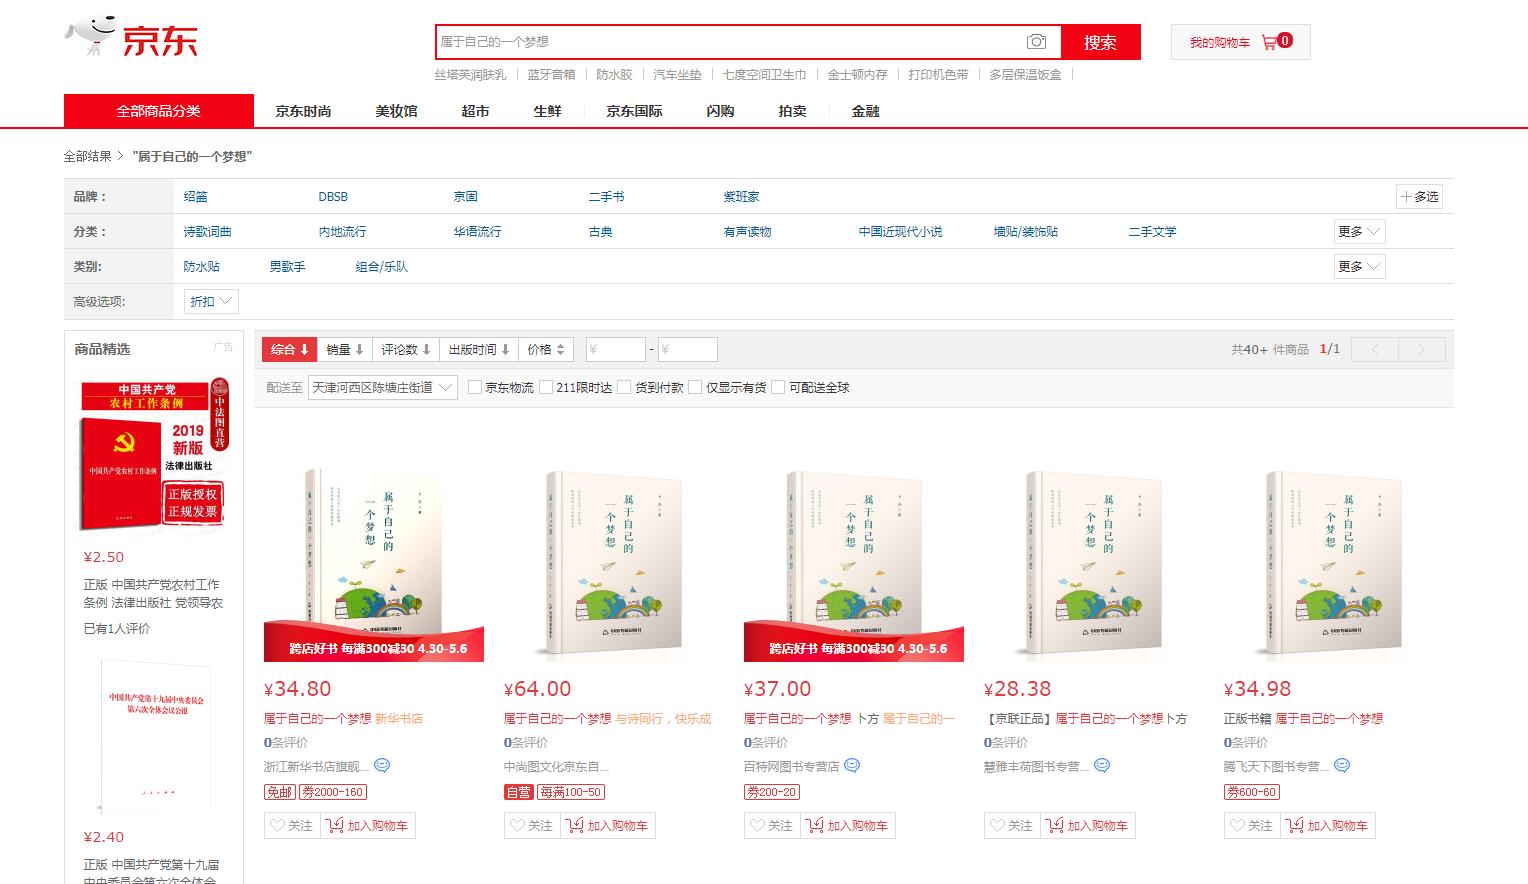Open the 折扣 advanced option dropdown
Screen dimensions: 1528x884
pyautogui.click(x=211, y=301)
